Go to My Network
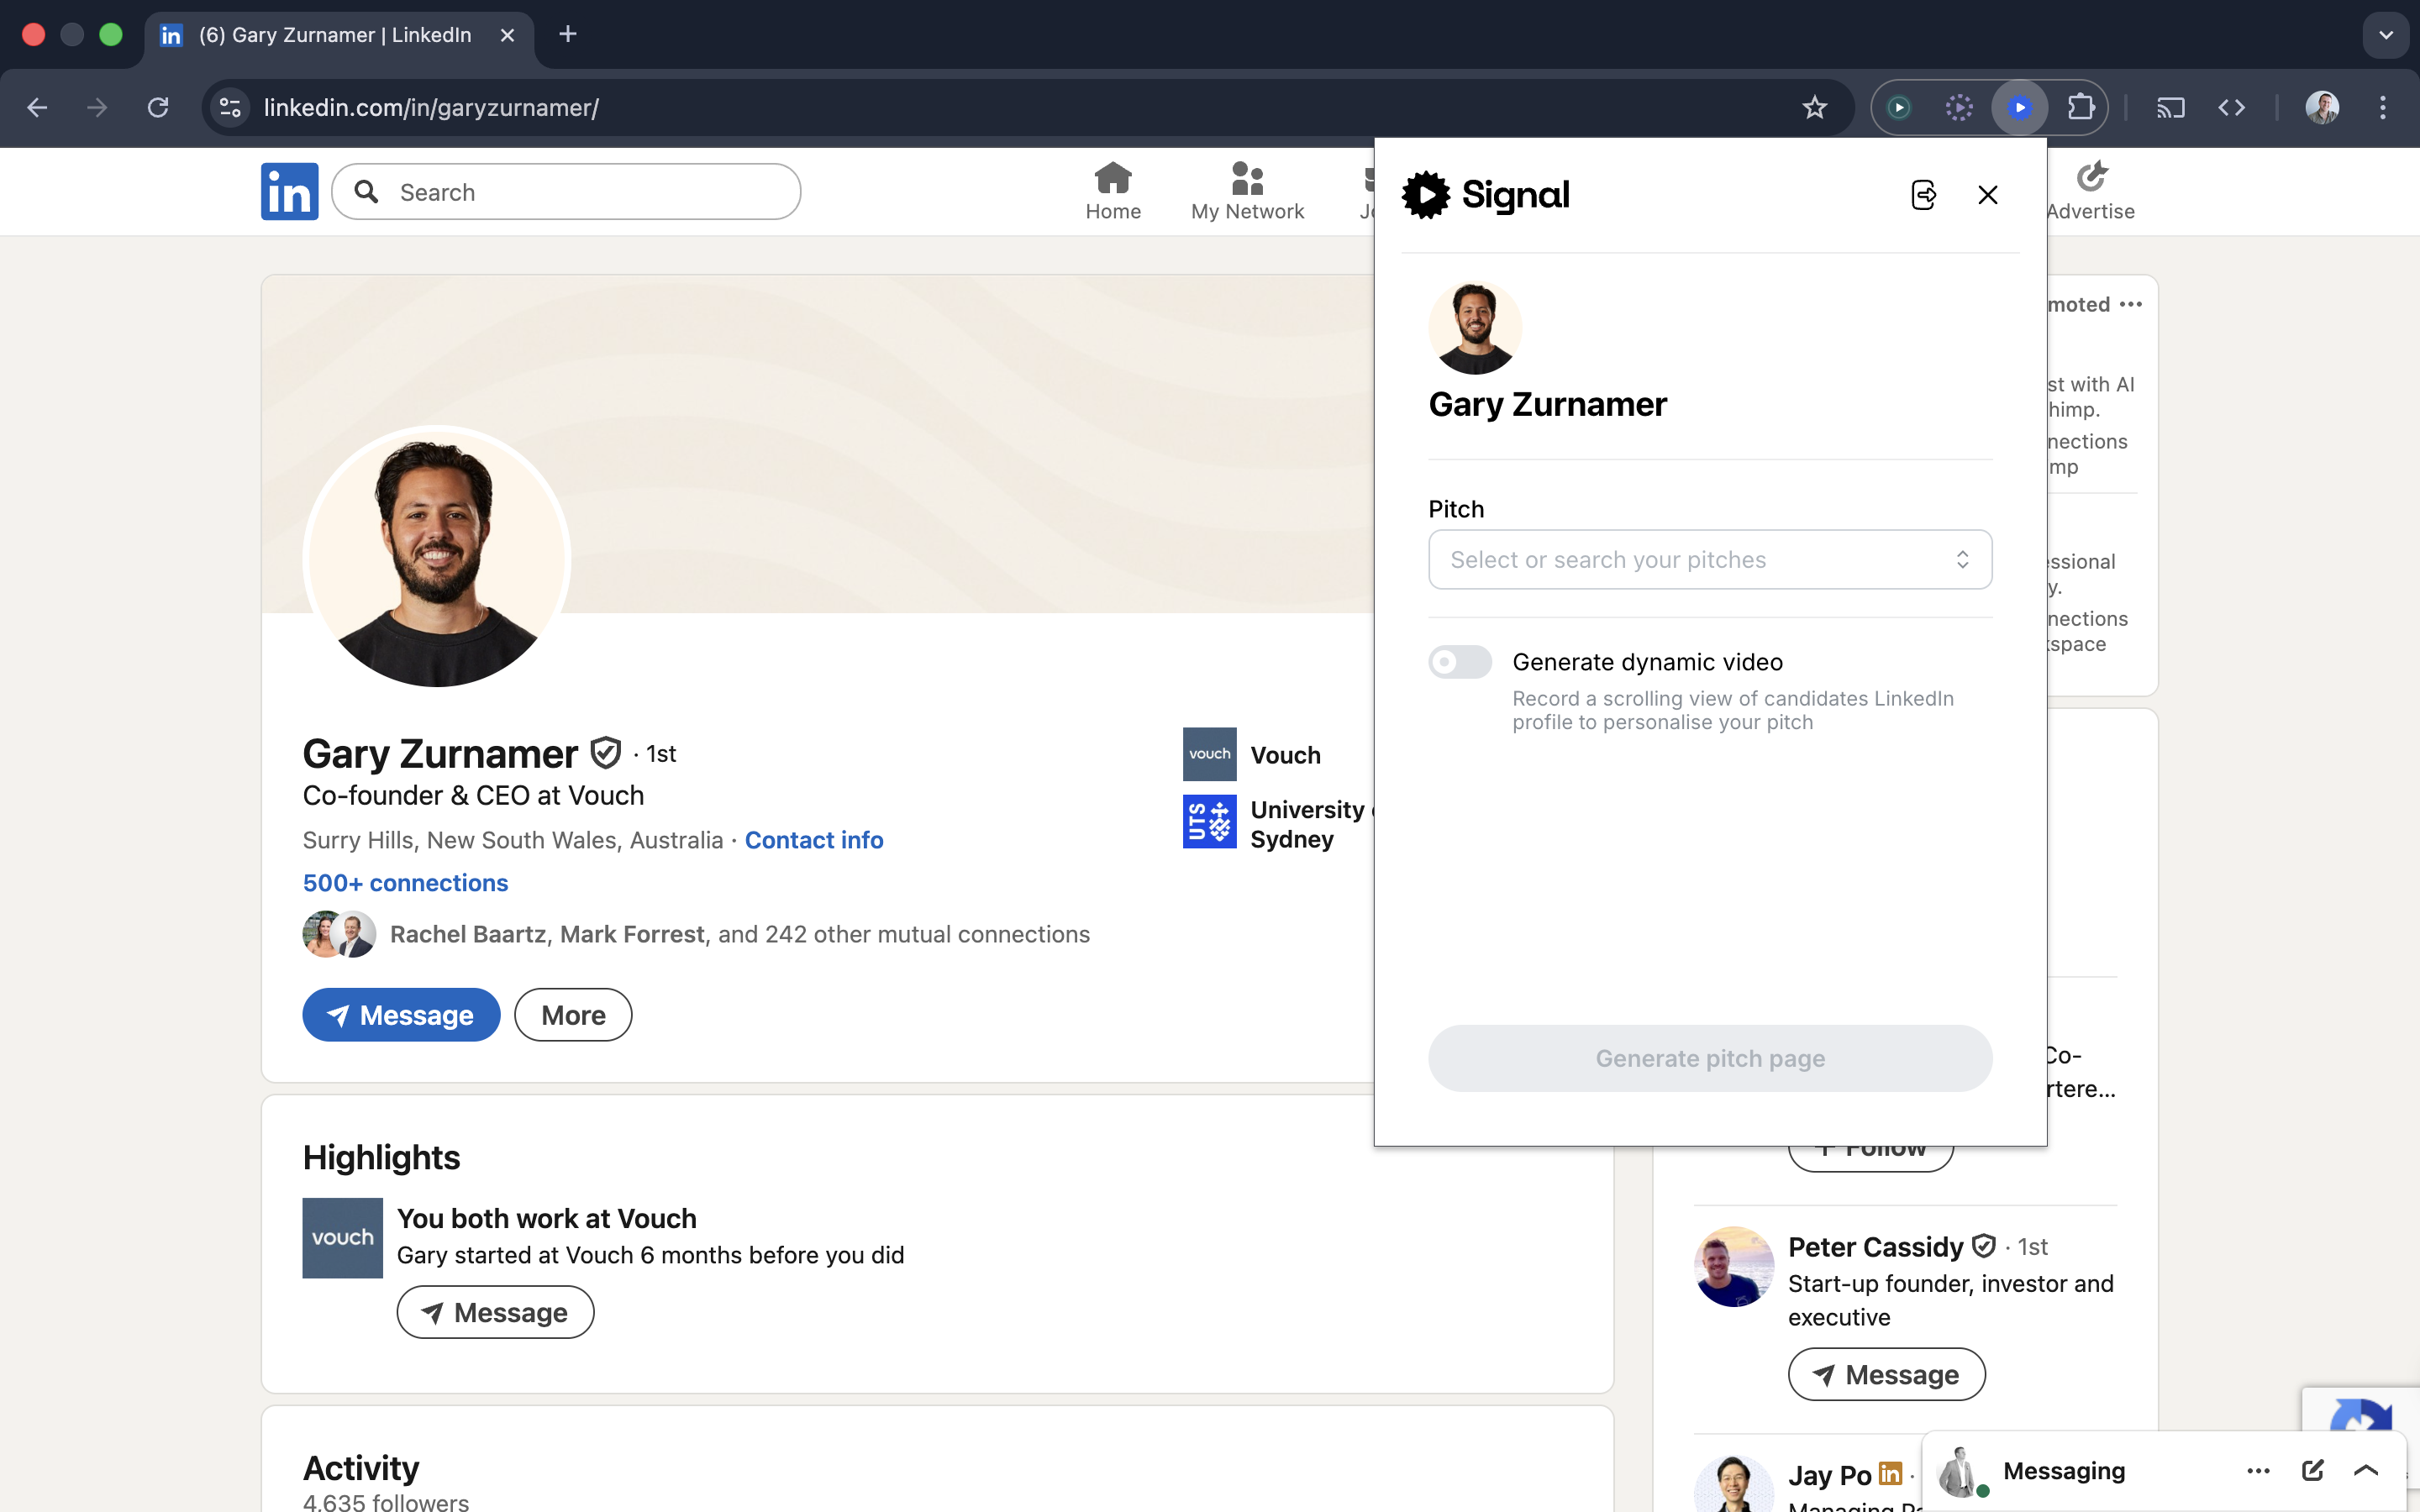Viewport: 2420px width, 1512px height. tap(1247, 190)
